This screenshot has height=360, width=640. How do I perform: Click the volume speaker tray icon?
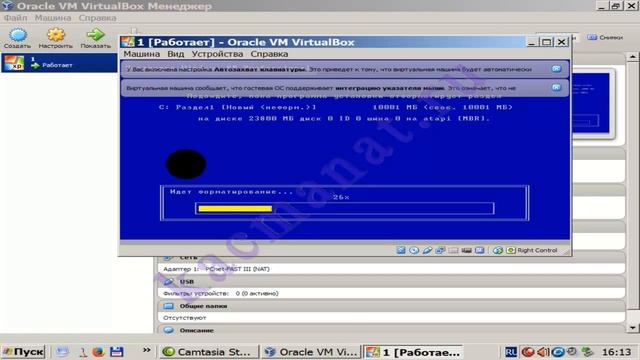point(543,352)
